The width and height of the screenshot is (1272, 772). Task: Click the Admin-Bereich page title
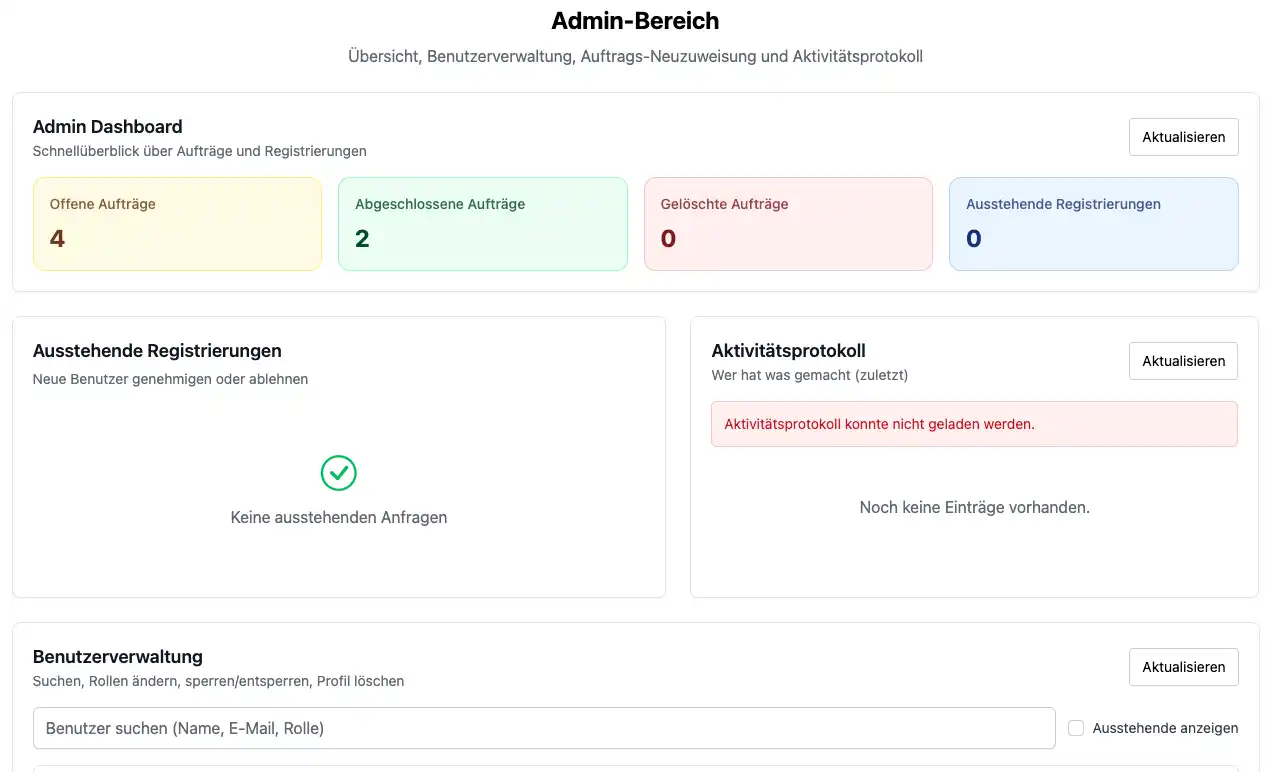(x=635, y=21)
